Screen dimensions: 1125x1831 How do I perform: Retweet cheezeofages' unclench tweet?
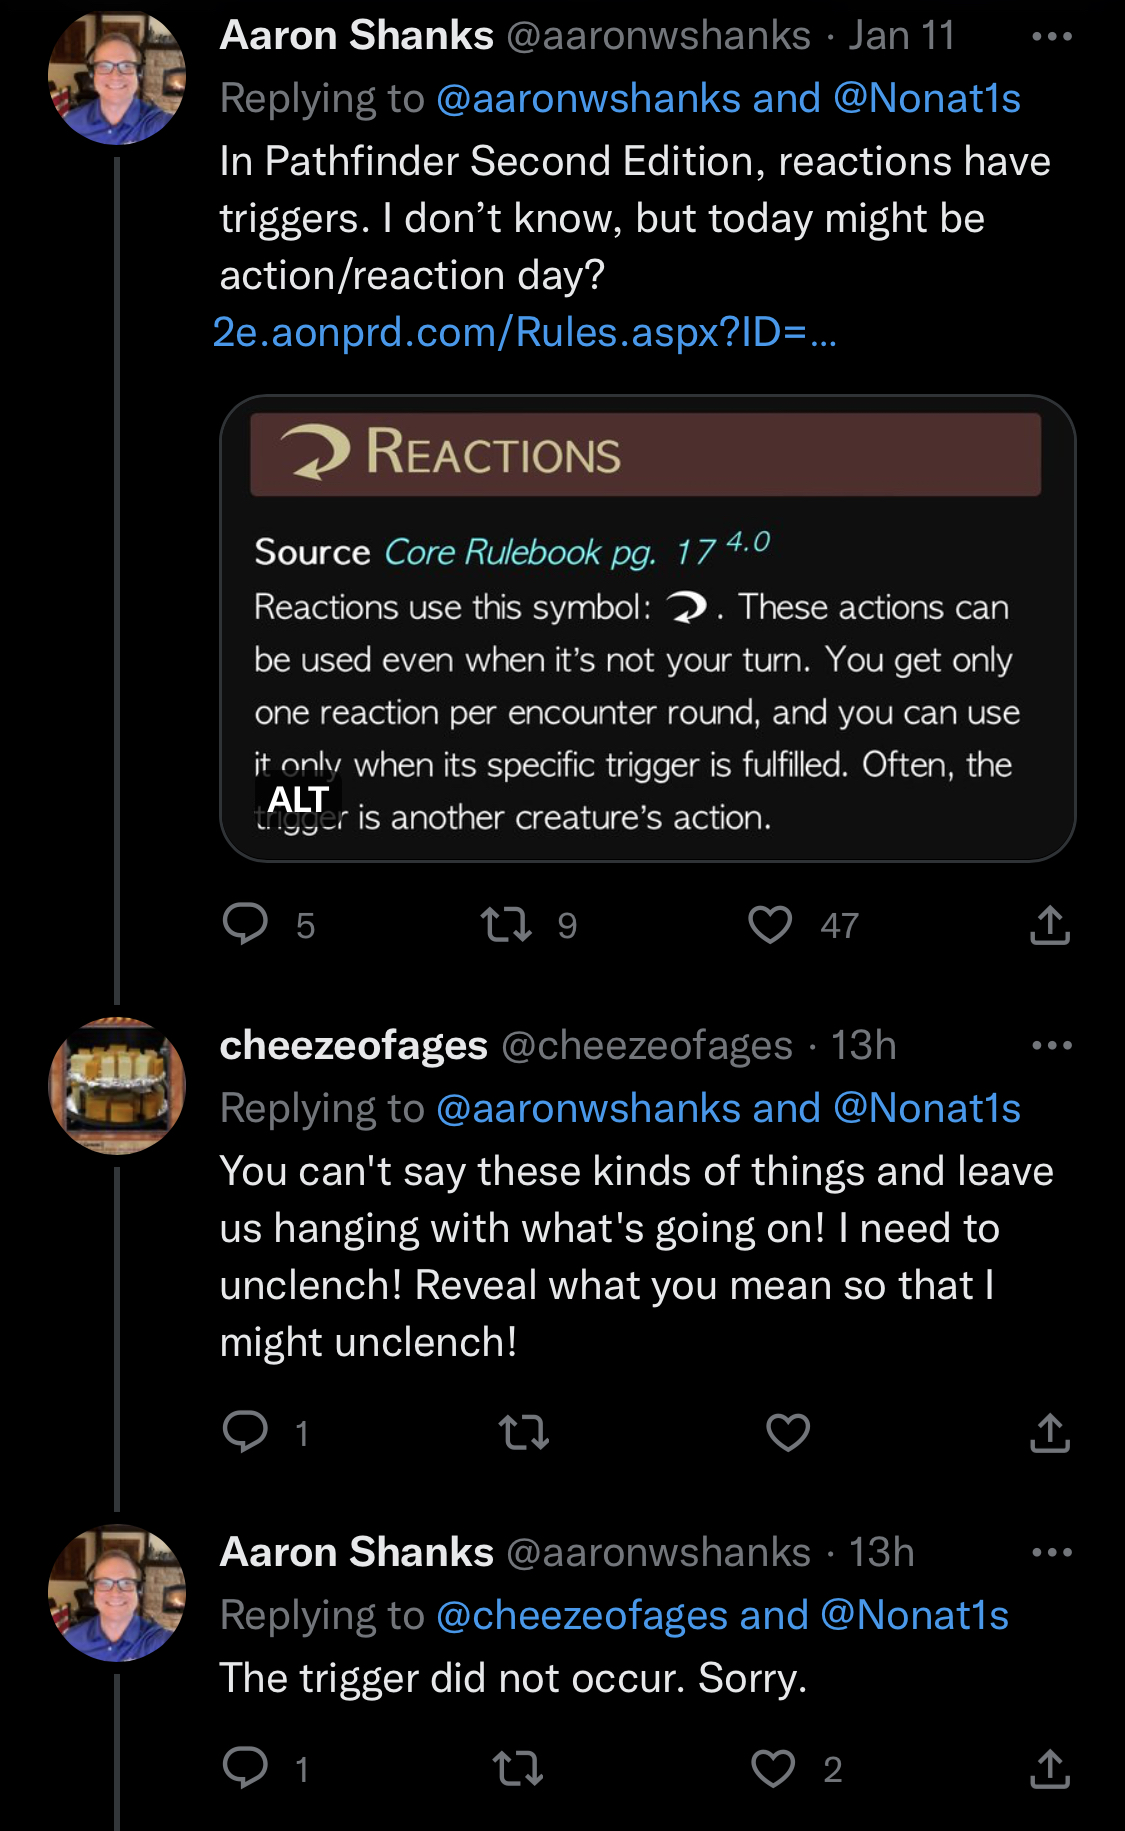524,1431
